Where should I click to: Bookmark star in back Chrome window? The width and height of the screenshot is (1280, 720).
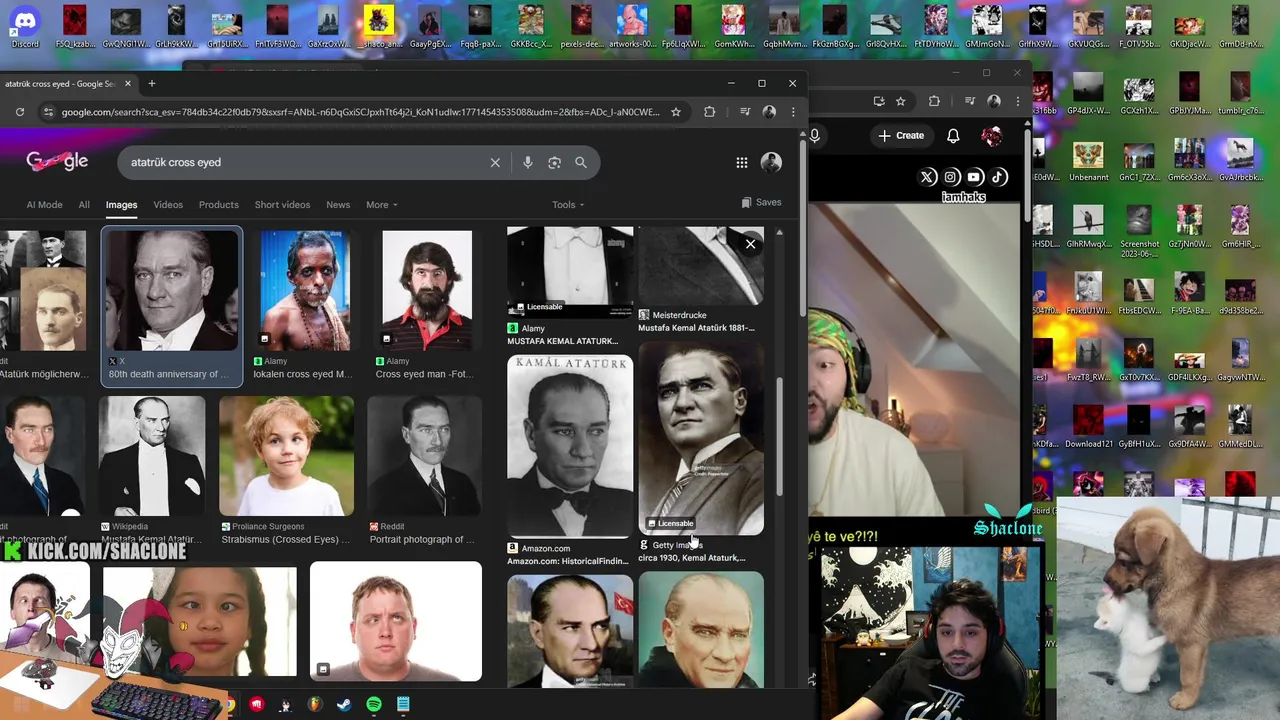coord(901,101)
